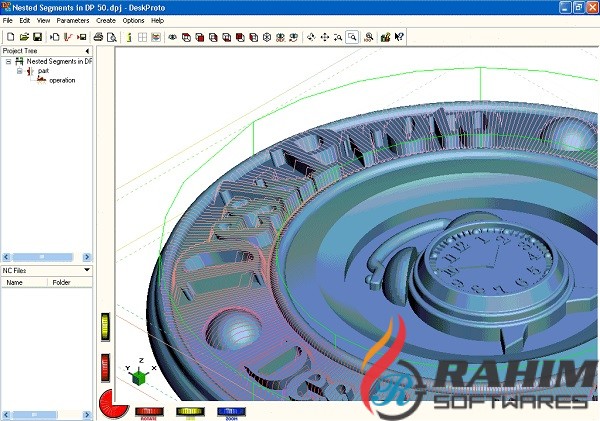This screenshot has width=600, height=421.
Task: Click the Print icon in the toolbar
Action: (98, 37)
